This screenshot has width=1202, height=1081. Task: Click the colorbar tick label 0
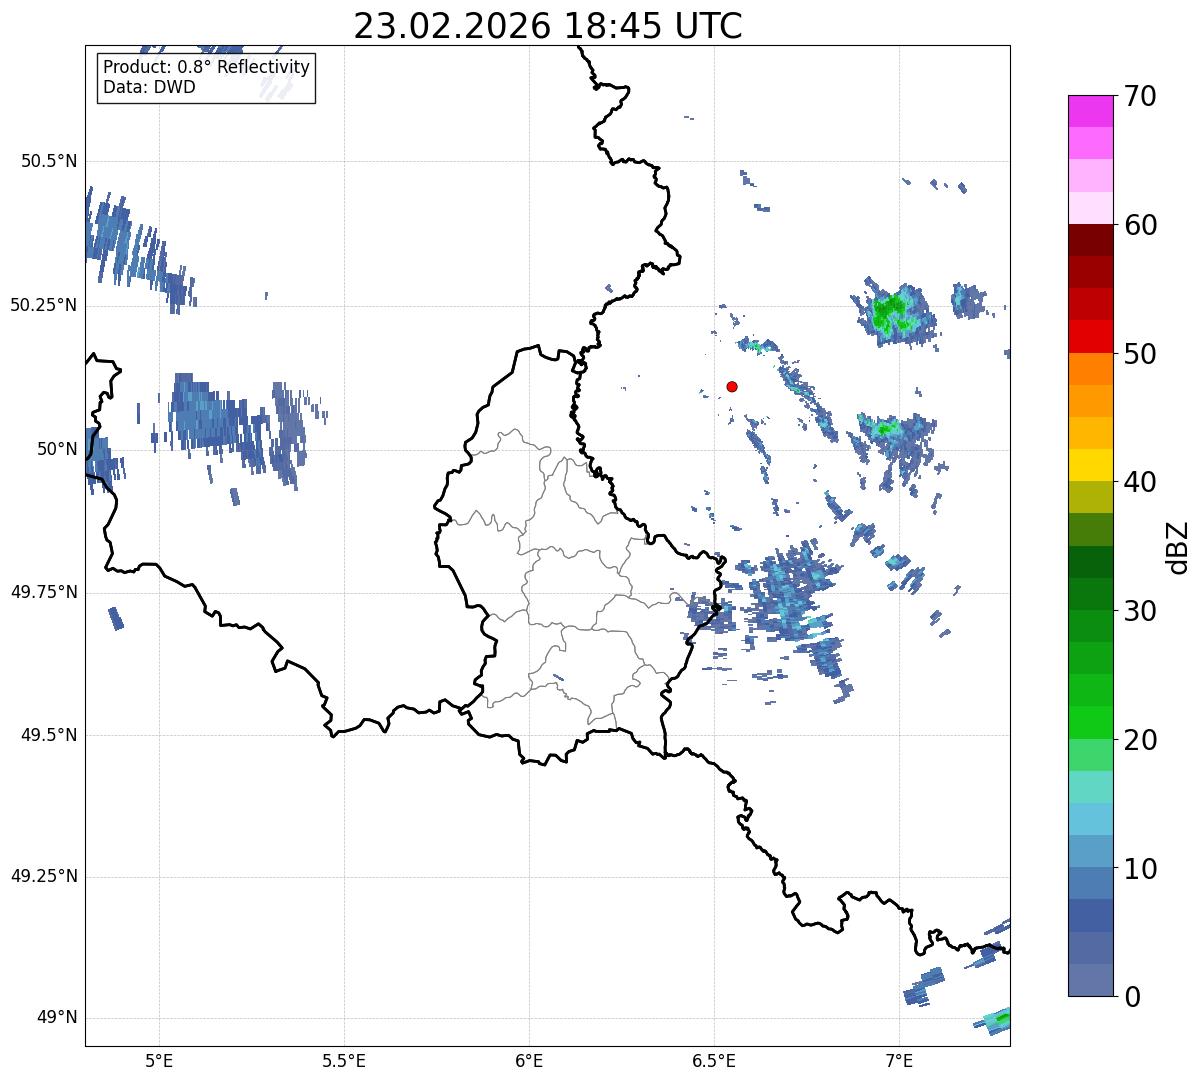click(1131, 997)
